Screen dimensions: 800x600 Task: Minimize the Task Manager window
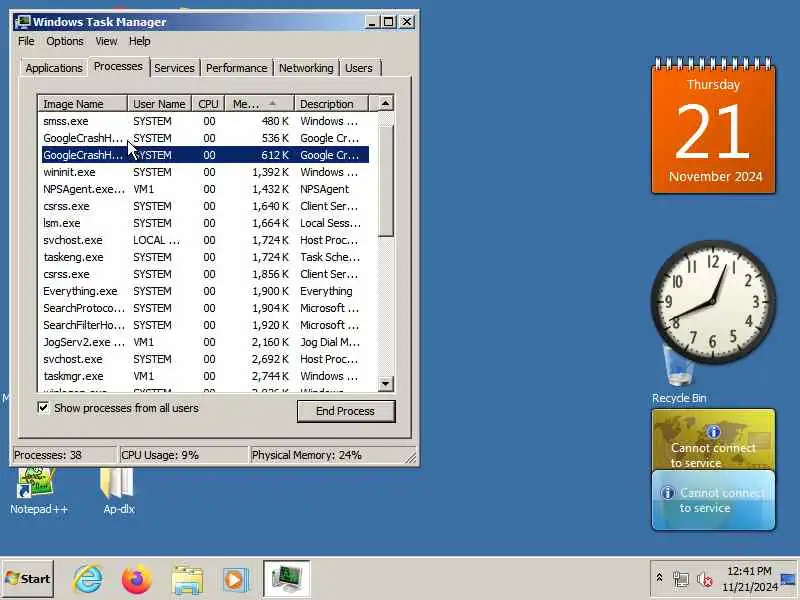tap(372, 22)
